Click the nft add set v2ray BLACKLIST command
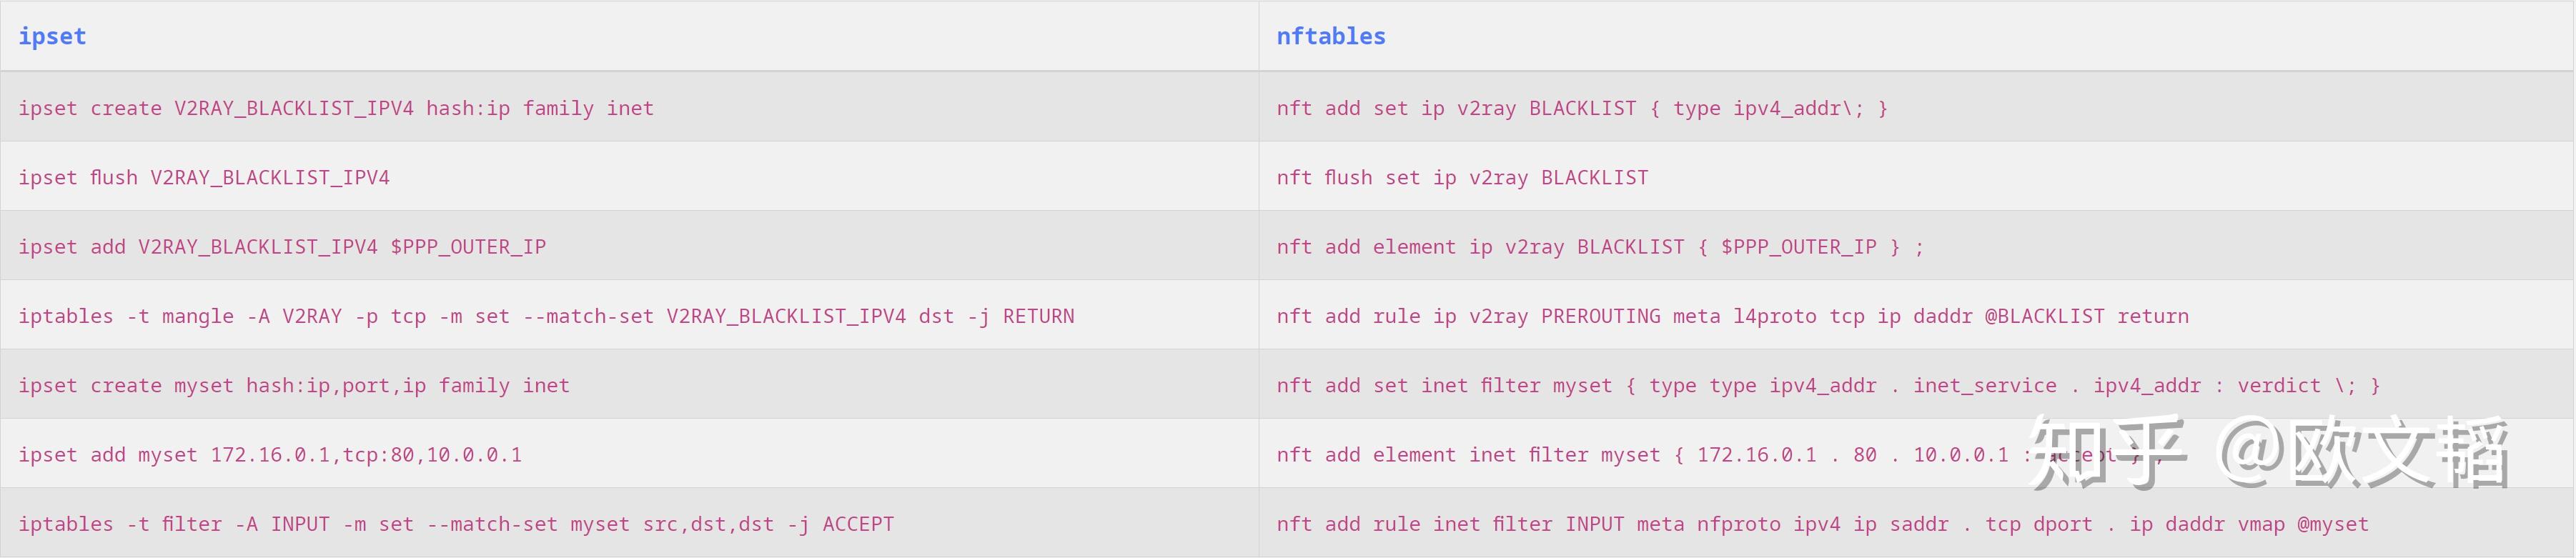The width and height of the screenshot is (2576, 558). pos(1582,108)
